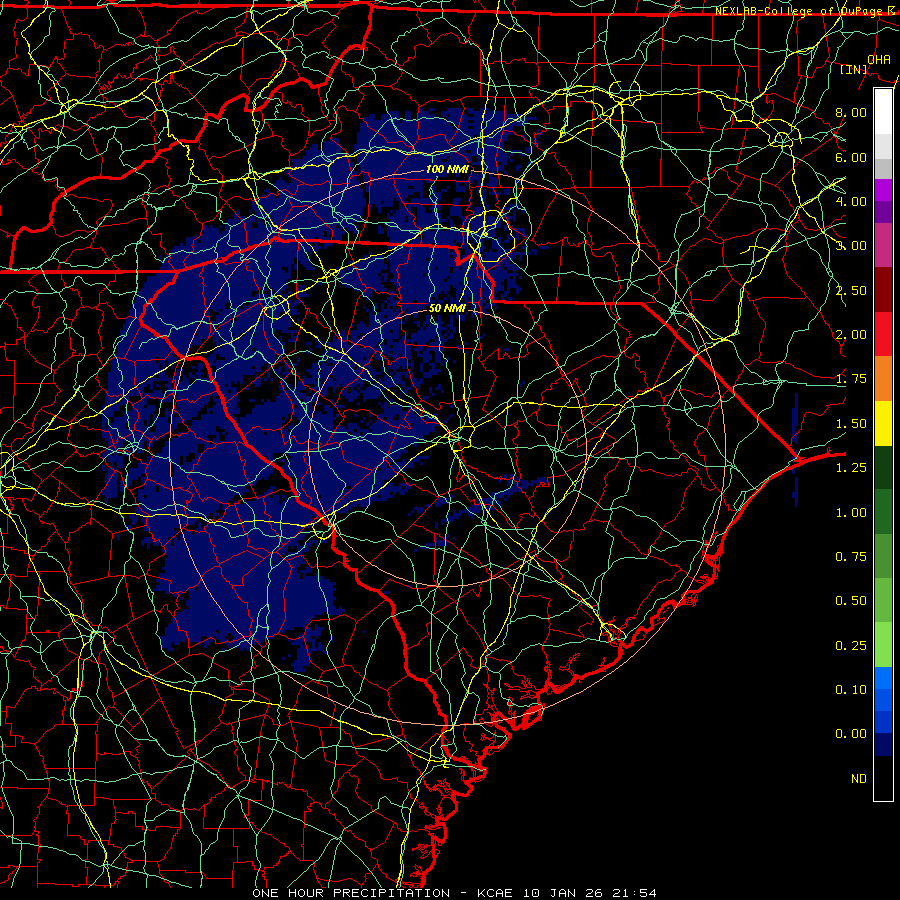Pick the white swatch on the color scale

click(x=883, y=111)
